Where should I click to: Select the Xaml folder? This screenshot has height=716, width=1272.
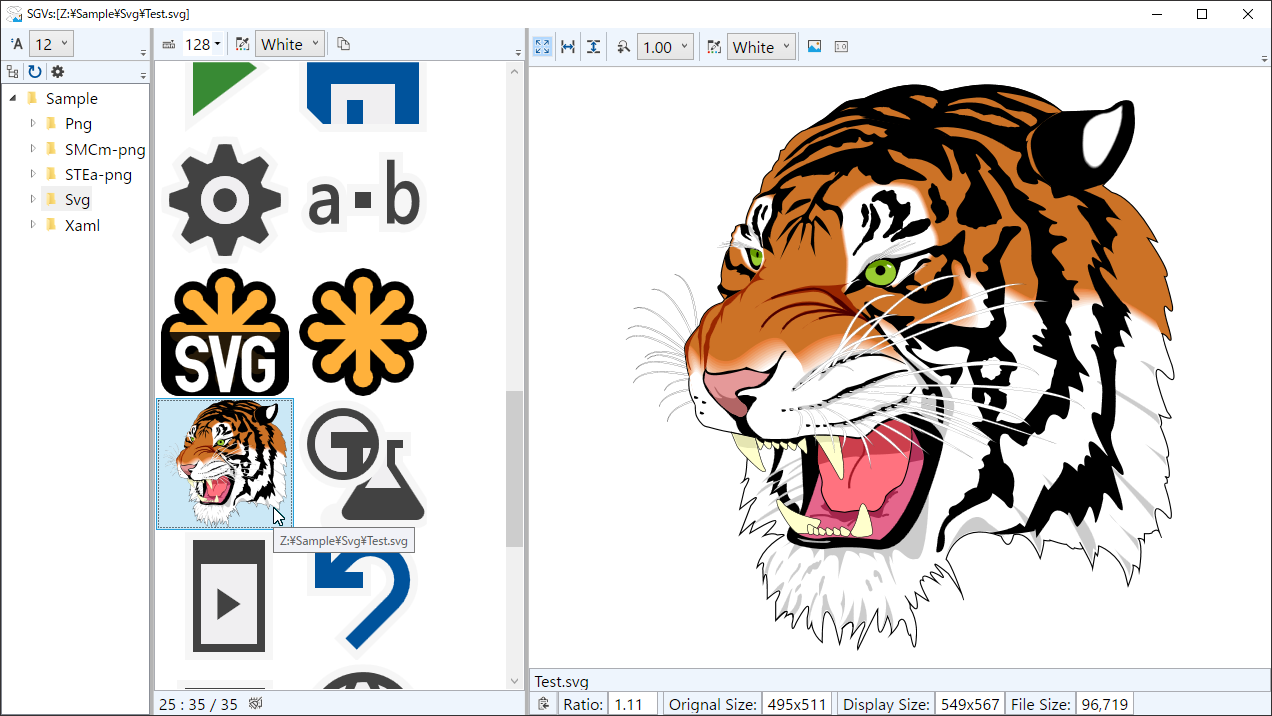point(82,225)
